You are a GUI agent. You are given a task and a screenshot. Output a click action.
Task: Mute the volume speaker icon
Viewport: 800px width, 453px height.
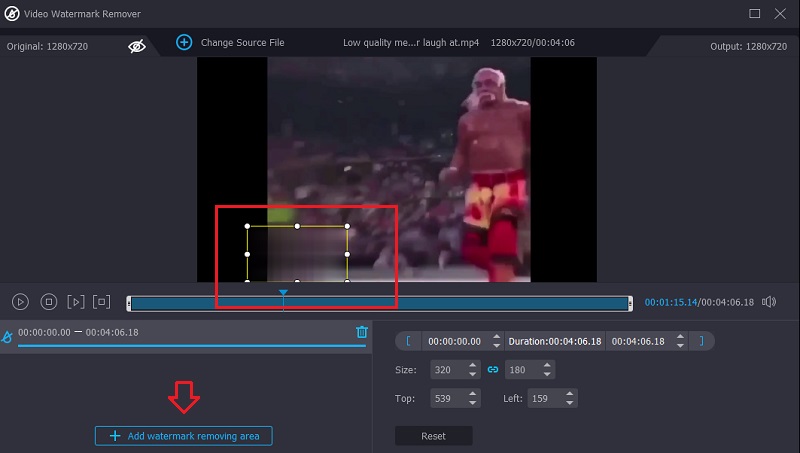[769, 302]
